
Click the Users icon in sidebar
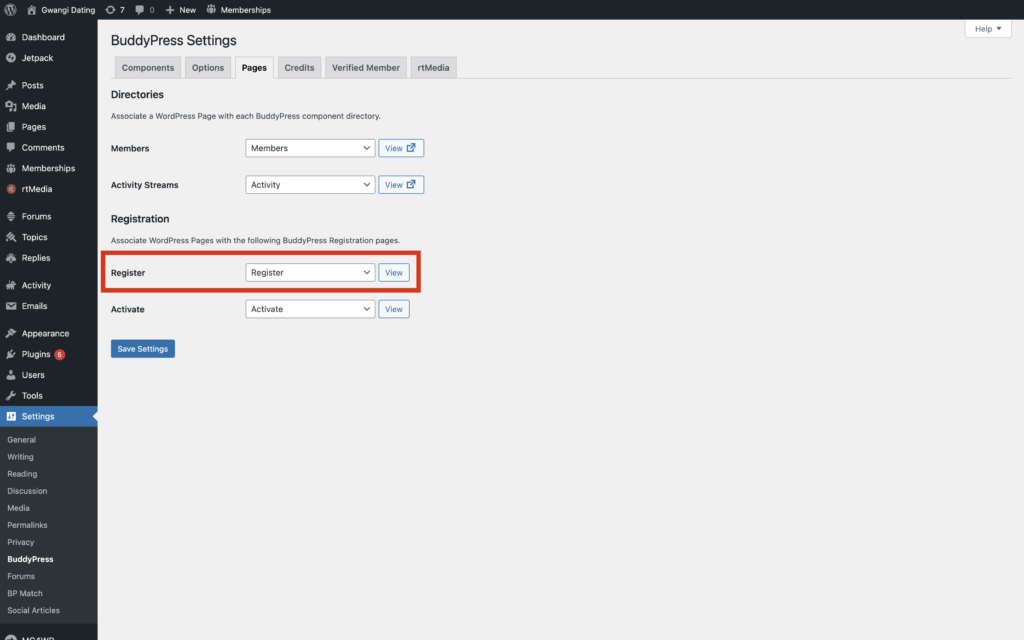click(11, 375)
